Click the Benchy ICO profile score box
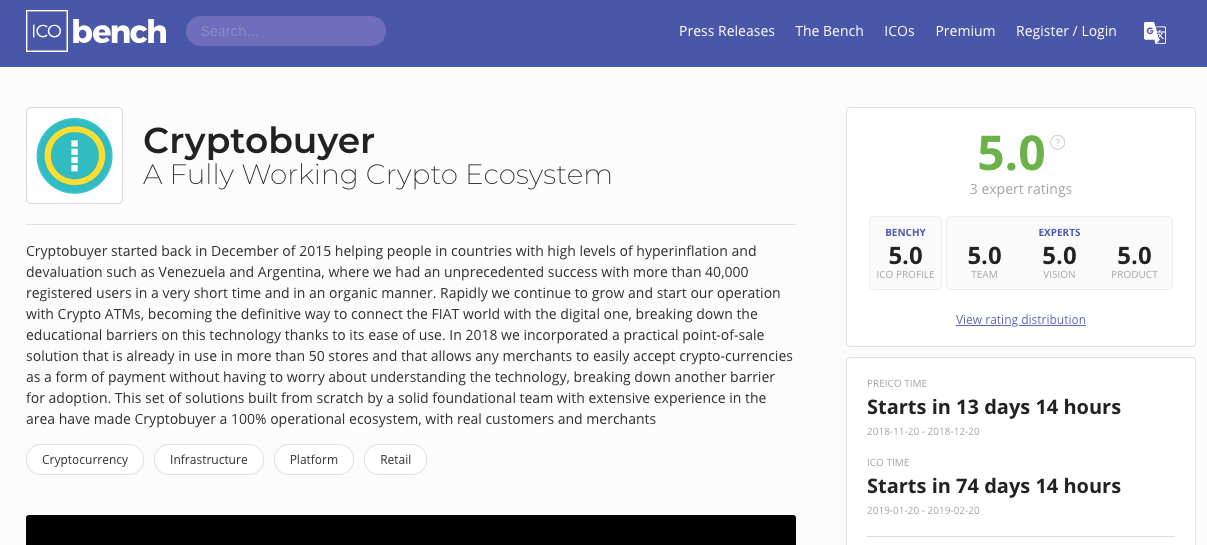Viewport: 1207px width, 545px height. pyautogui.click(x=906, y=253)
